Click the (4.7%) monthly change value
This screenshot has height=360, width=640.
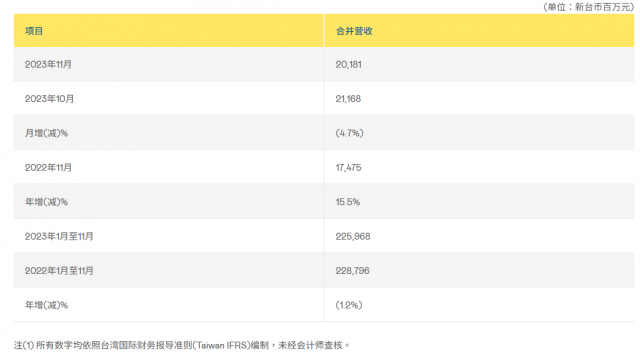pos(349,133)
